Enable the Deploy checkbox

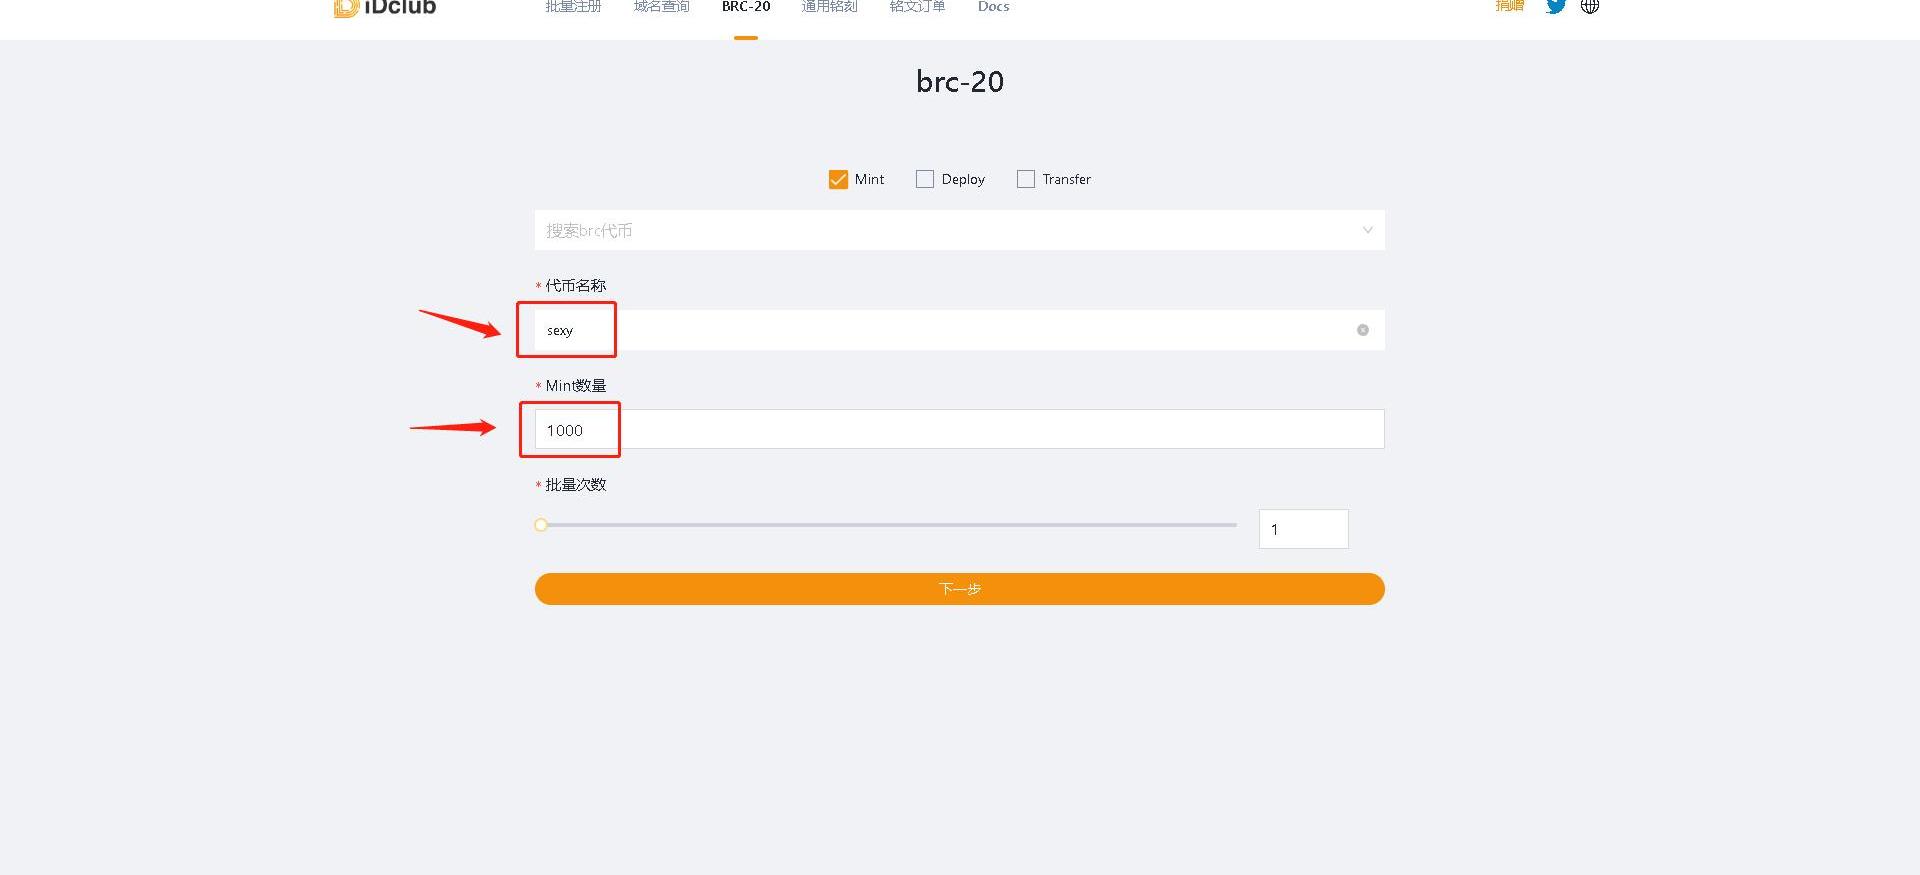point(925,180)
